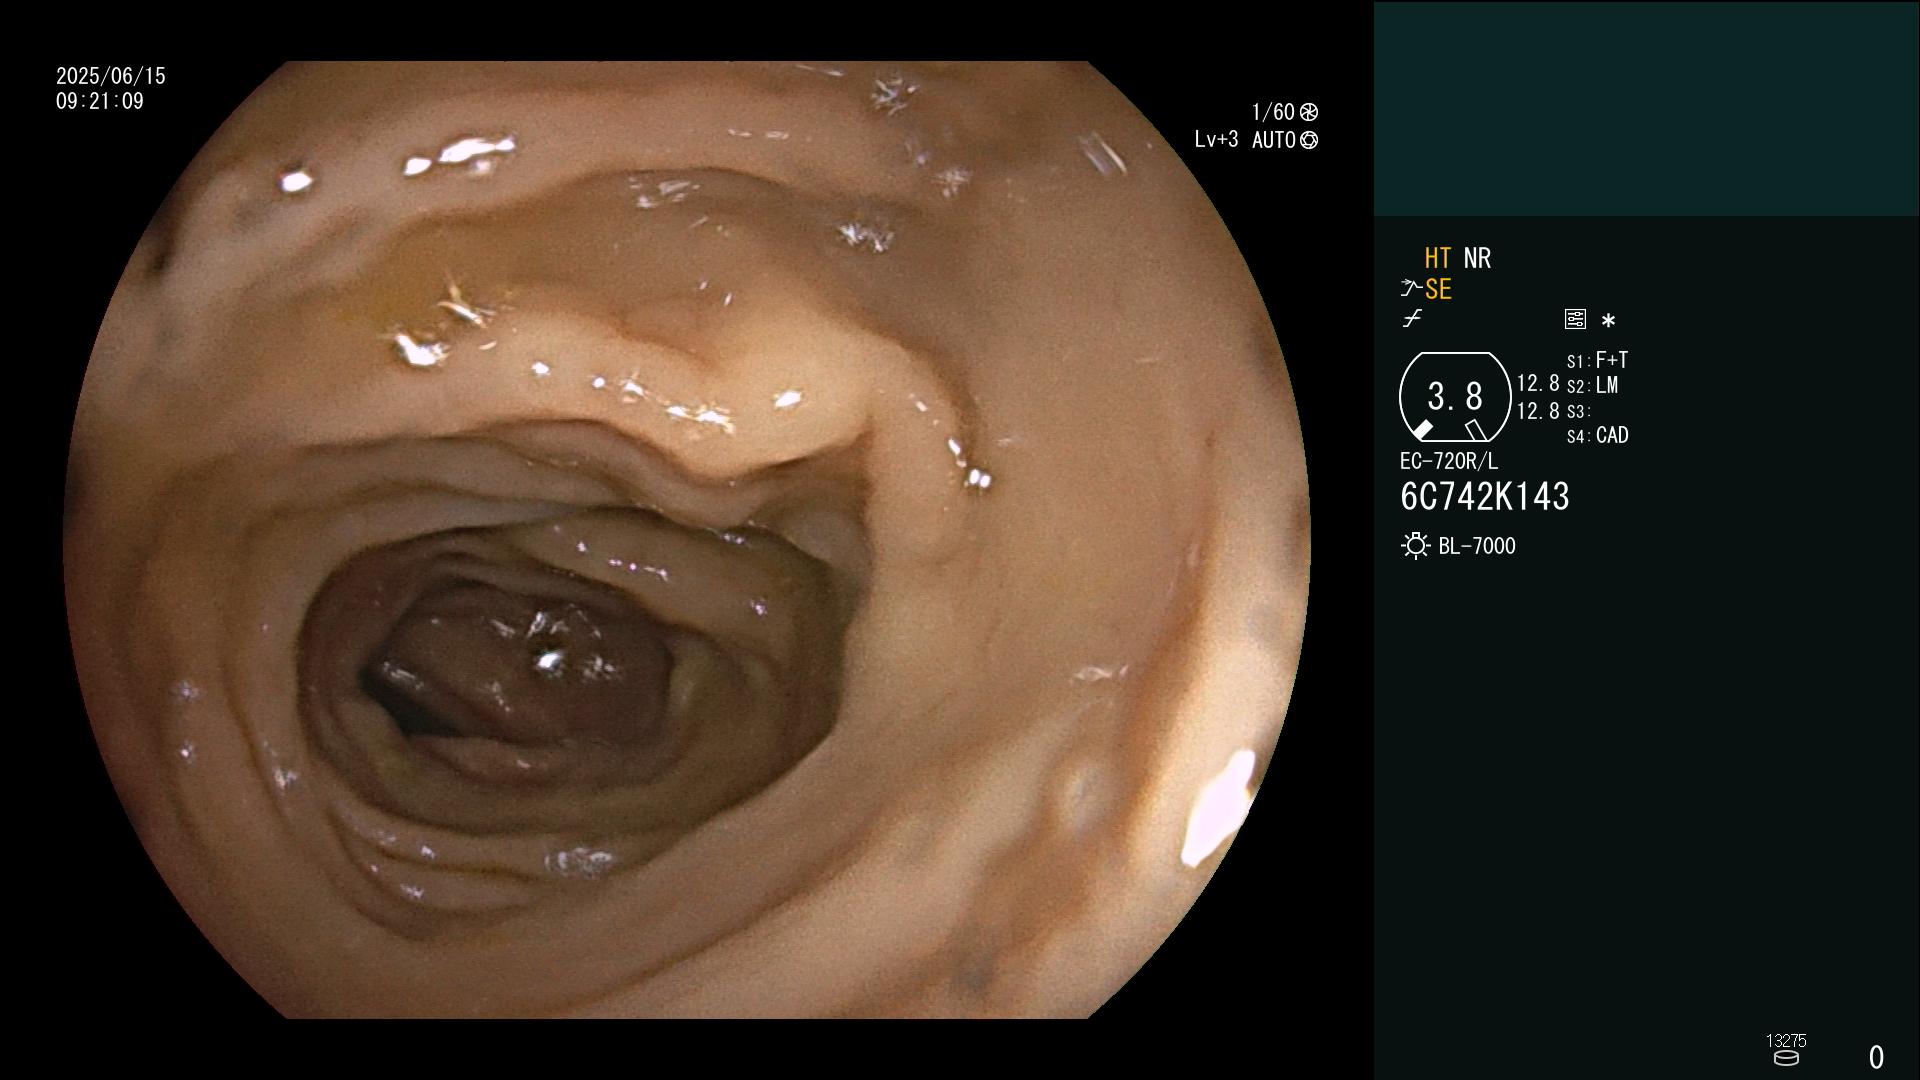Click the 12.8 value beside S2

[x=1538, y=383]
